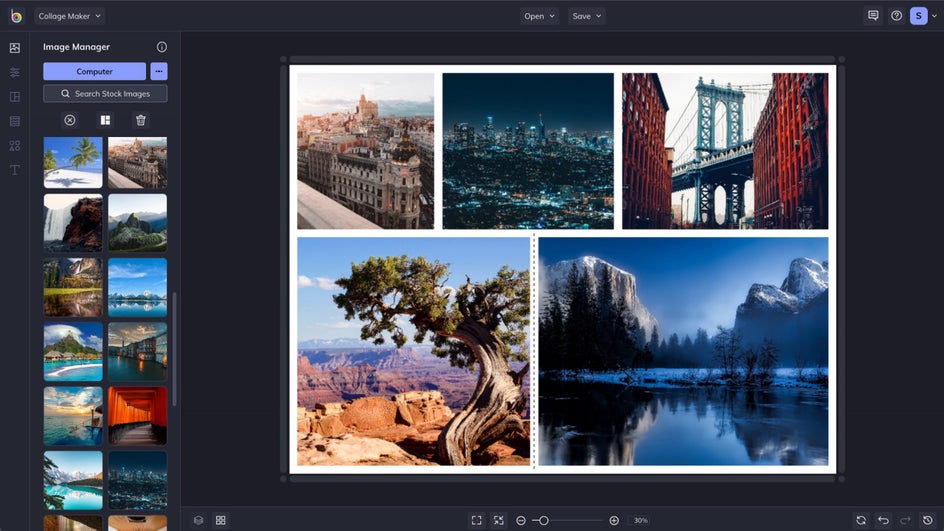Select the turquoise alpine lake thumbnail

click(x=73, y=480)
